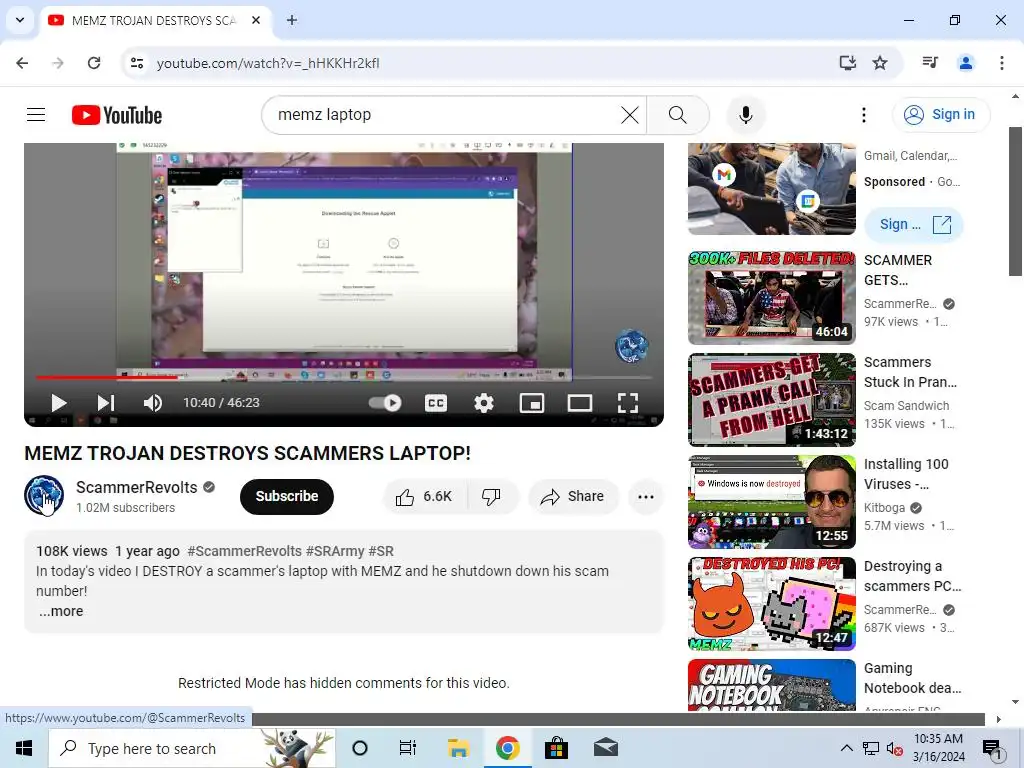Open 'Installing 100 Viruses' video thumbnail
1024x768 pixels.
771,502
